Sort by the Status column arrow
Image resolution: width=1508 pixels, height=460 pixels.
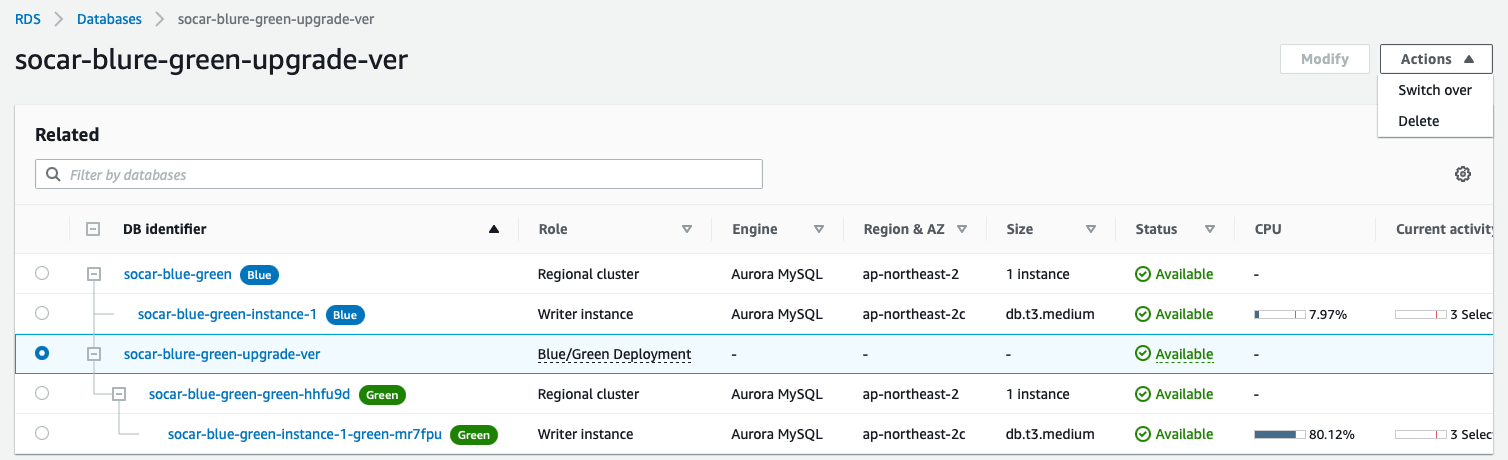pos(1210,229)
